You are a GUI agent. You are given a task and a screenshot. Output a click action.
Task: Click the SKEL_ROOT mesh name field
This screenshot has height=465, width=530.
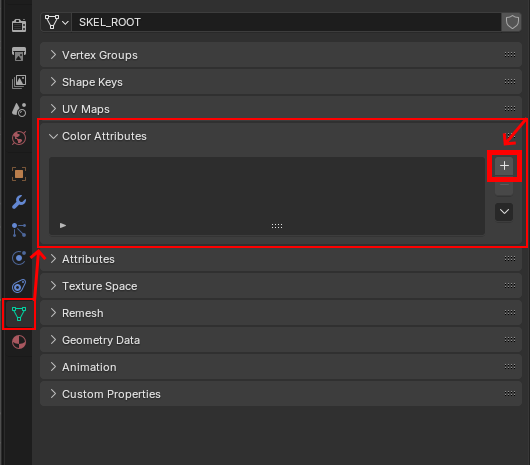pos(287,22)
